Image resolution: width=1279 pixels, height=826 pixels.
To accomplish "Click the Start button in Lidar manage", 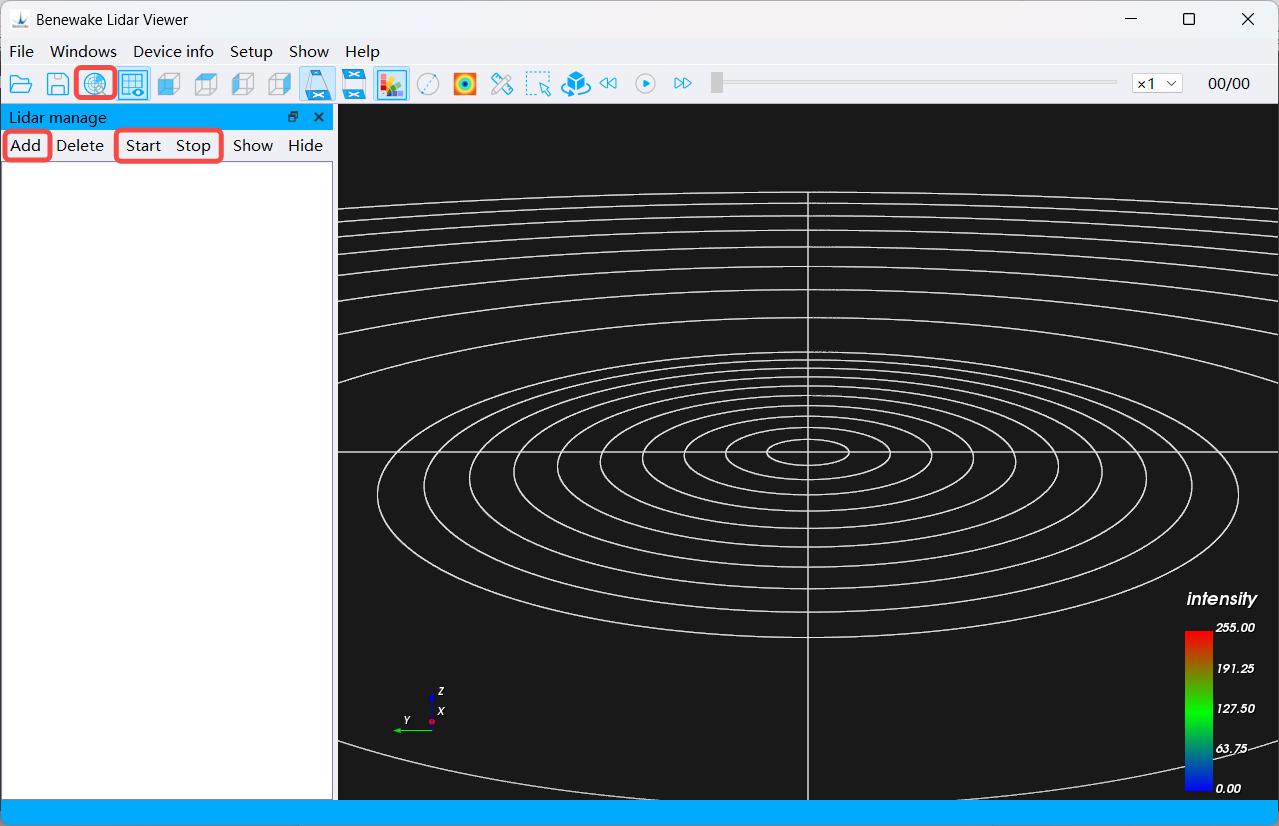I will coord(143,145).
